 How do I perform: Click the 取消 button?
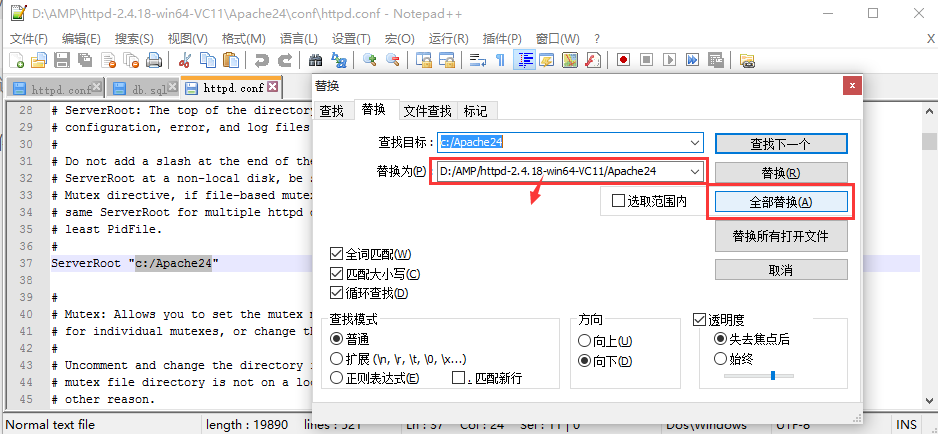(781, 270)
